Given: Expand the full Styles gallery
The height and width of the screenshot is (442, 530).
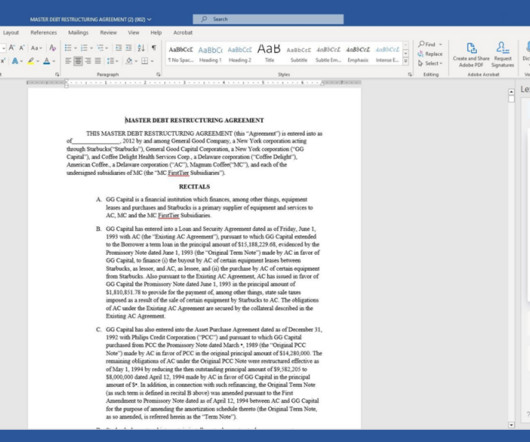Looking at the screenshot, I should (405, 61).
